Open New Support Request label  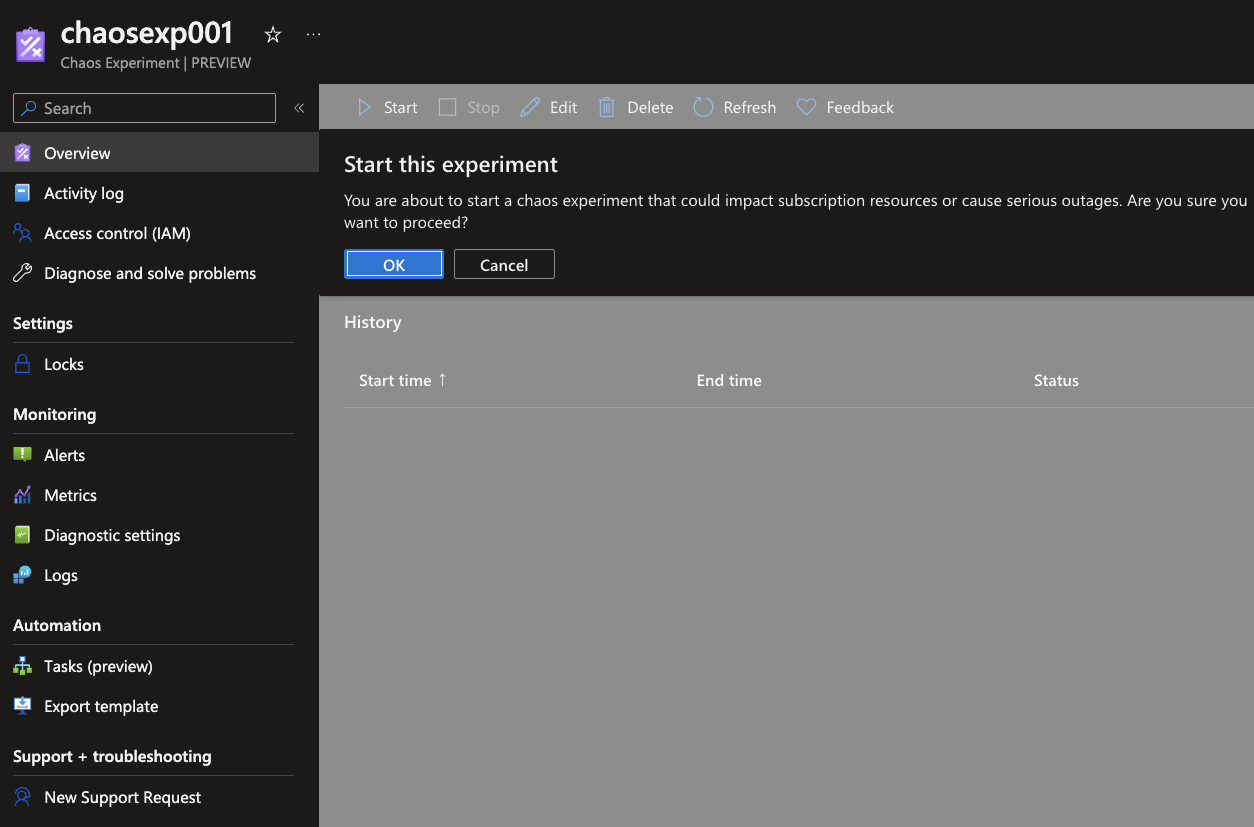click(122, 797)
